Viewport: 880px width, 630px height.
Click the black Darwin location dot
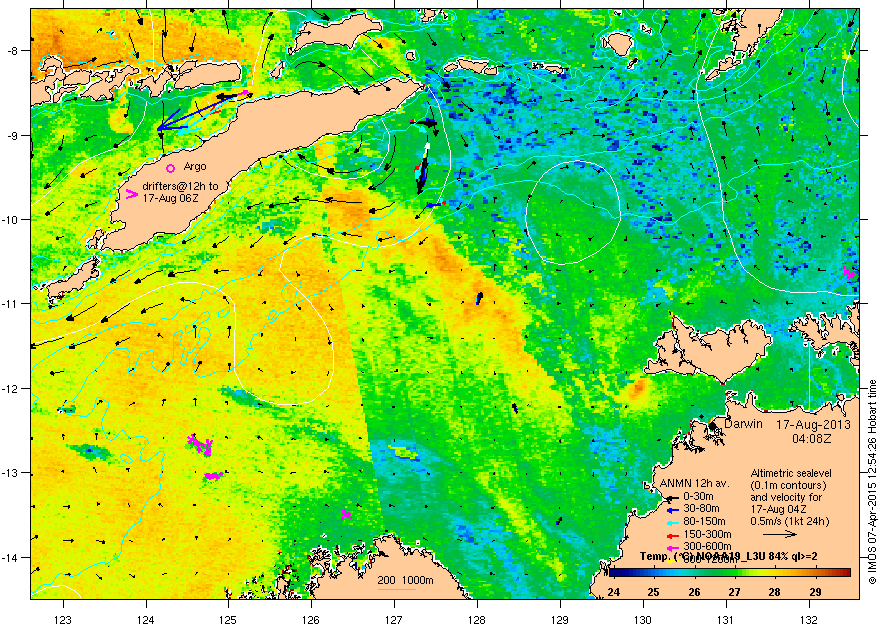coord(713,426)
